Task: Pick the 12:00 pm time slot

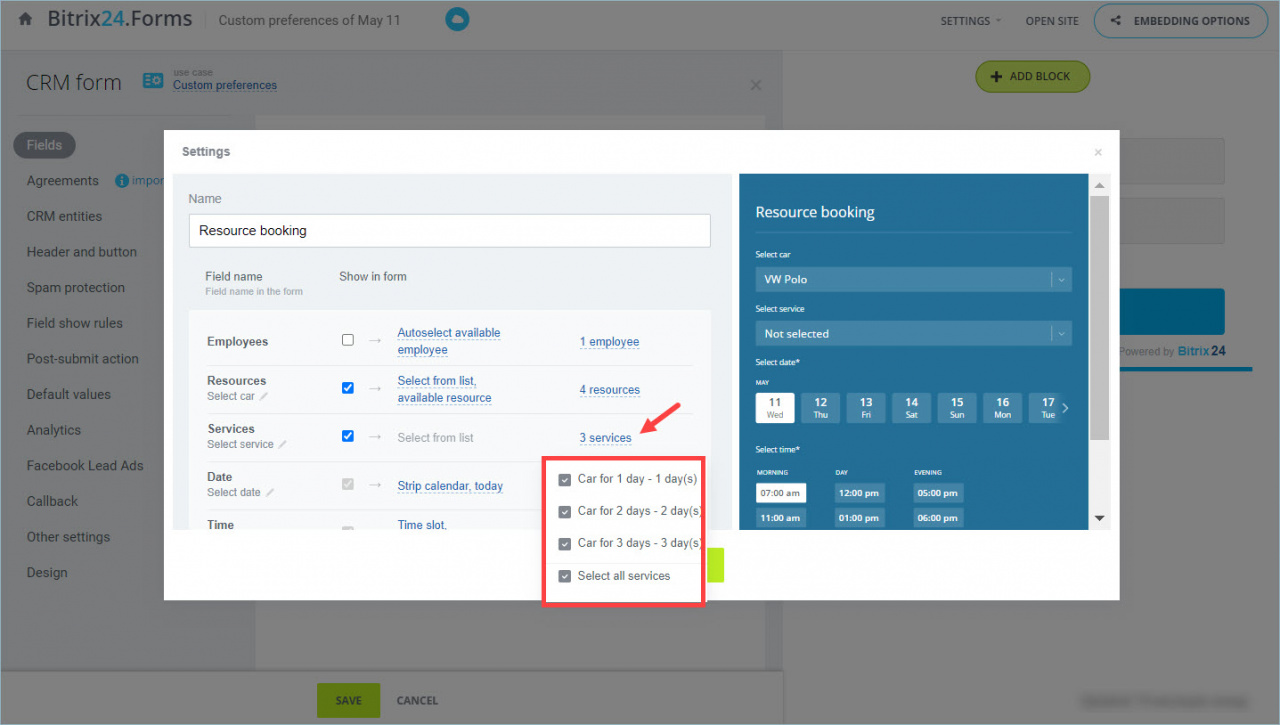Action: coord(859,493)
